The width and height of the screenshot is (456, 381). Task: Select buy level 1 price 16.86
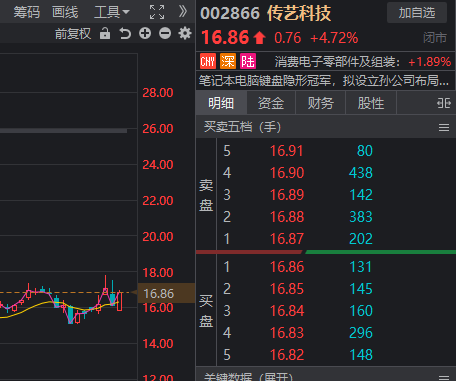287,267
